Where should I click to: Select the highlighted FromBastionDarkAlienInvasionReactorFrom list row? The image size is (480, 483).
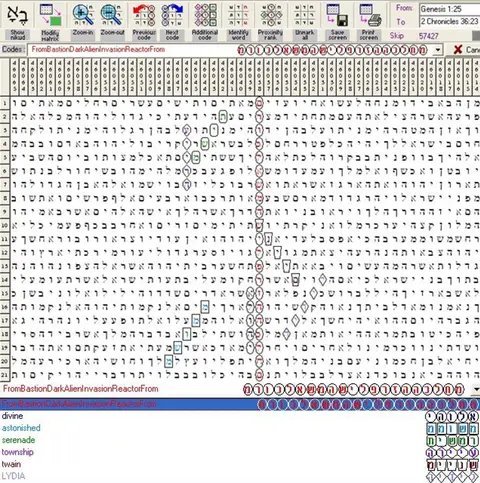pyautogui.click(x=240, y=404)
